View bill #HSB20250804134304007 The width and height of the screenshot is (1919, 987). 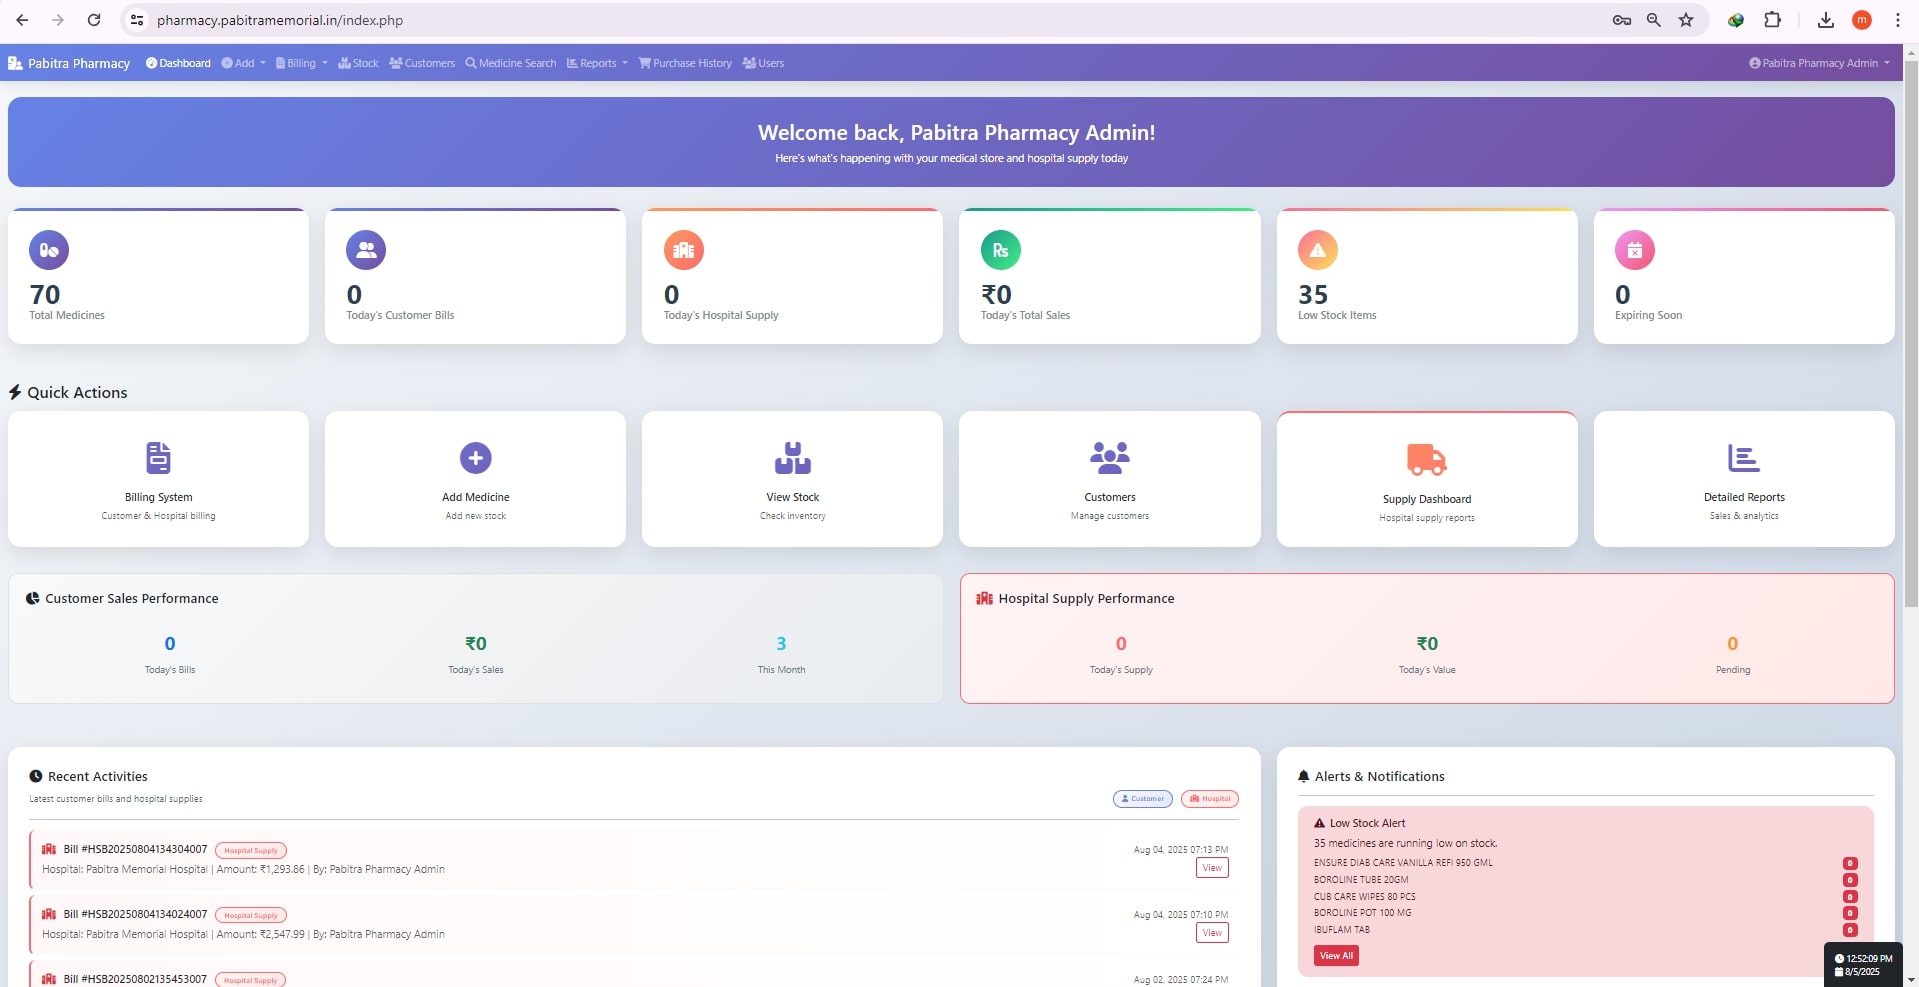1211,867
